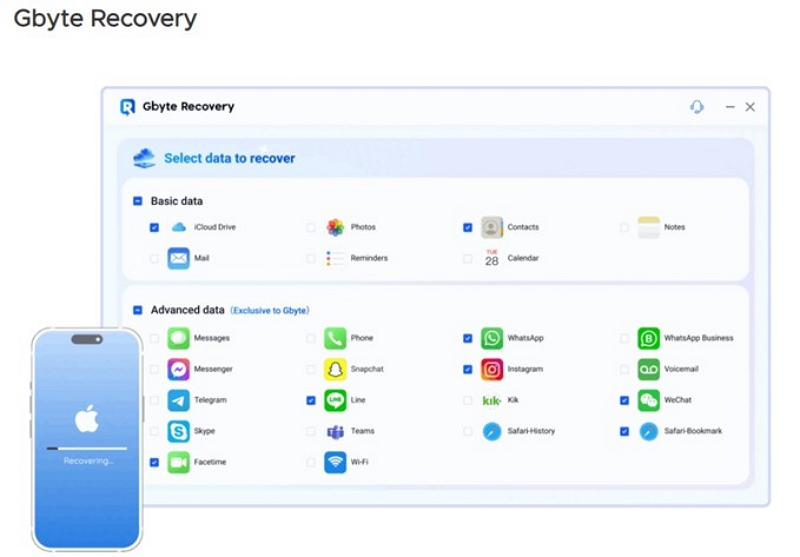
Task: Click the Reminders list icon
Action: point(335,258)
